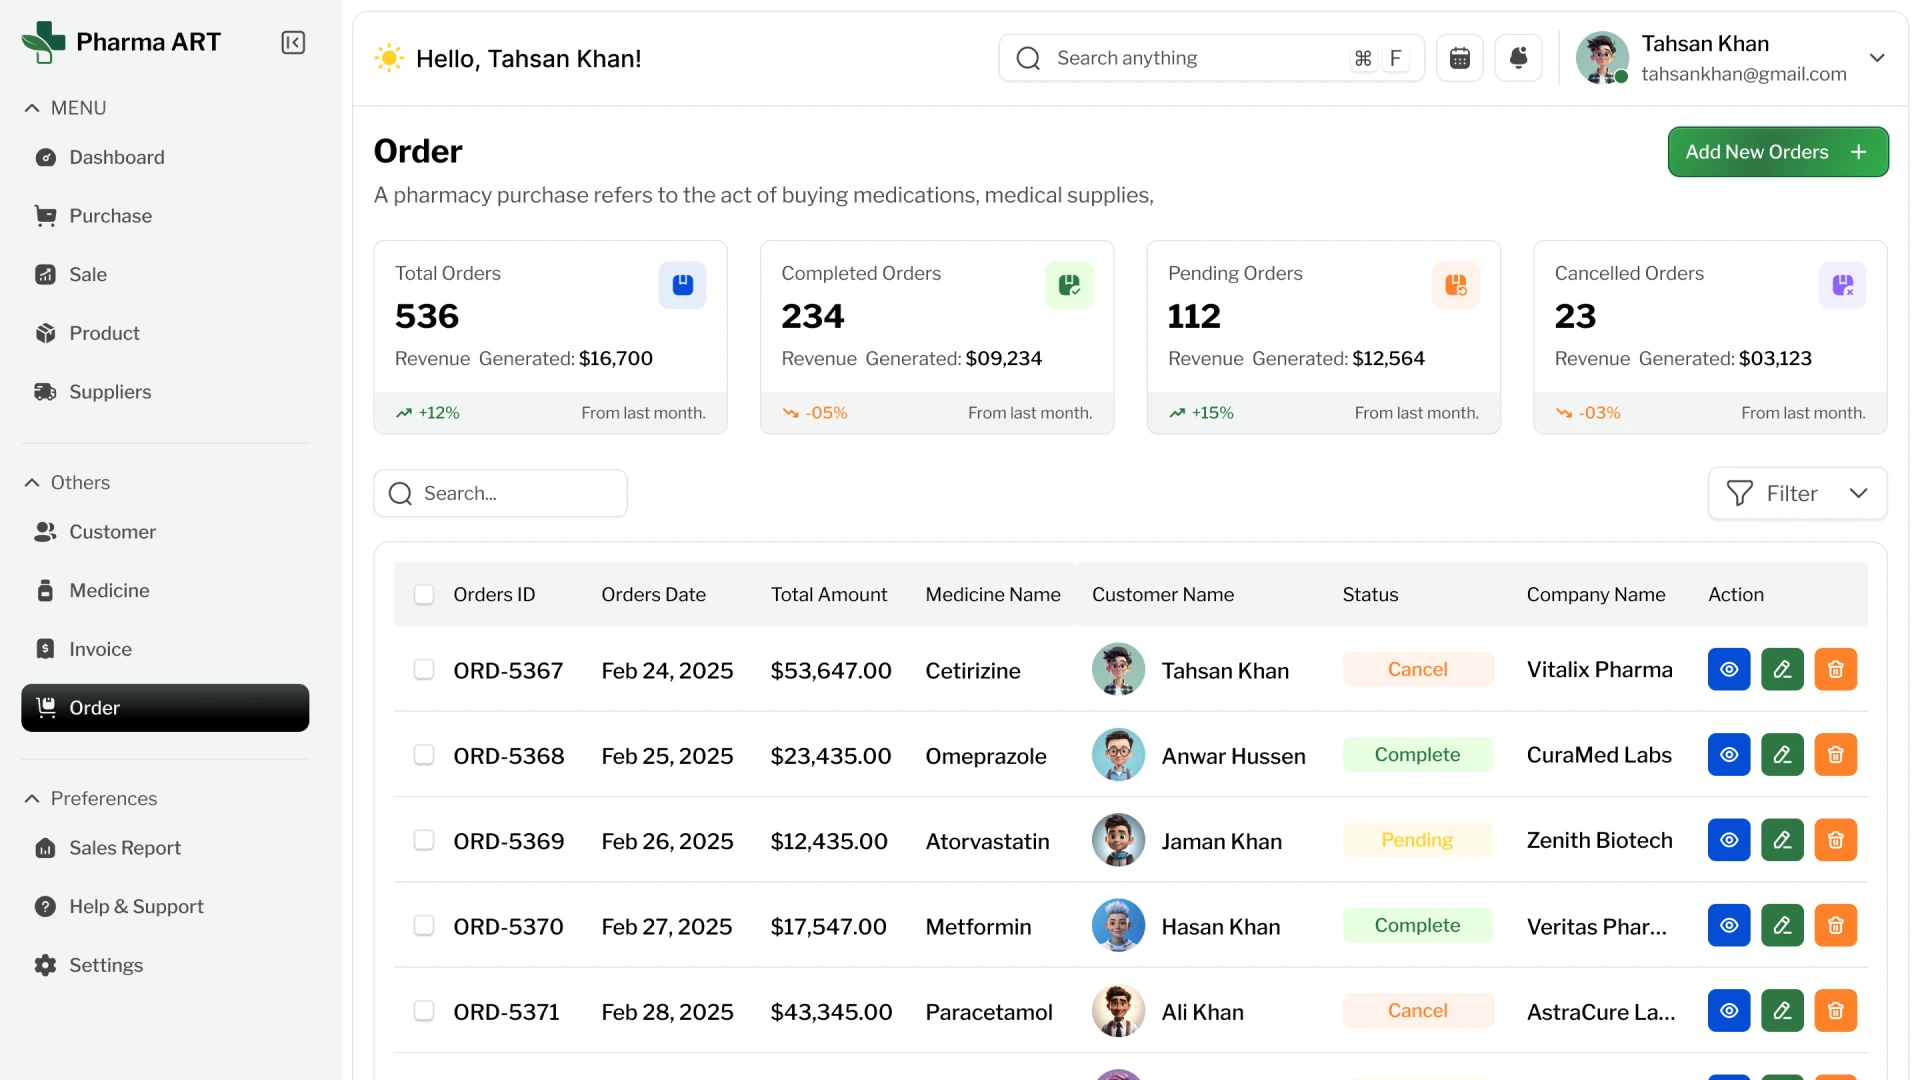This screenshot has height=1080, width=1920.
Task: Open the Filter dropdown
Action: tap(1797, 493)
